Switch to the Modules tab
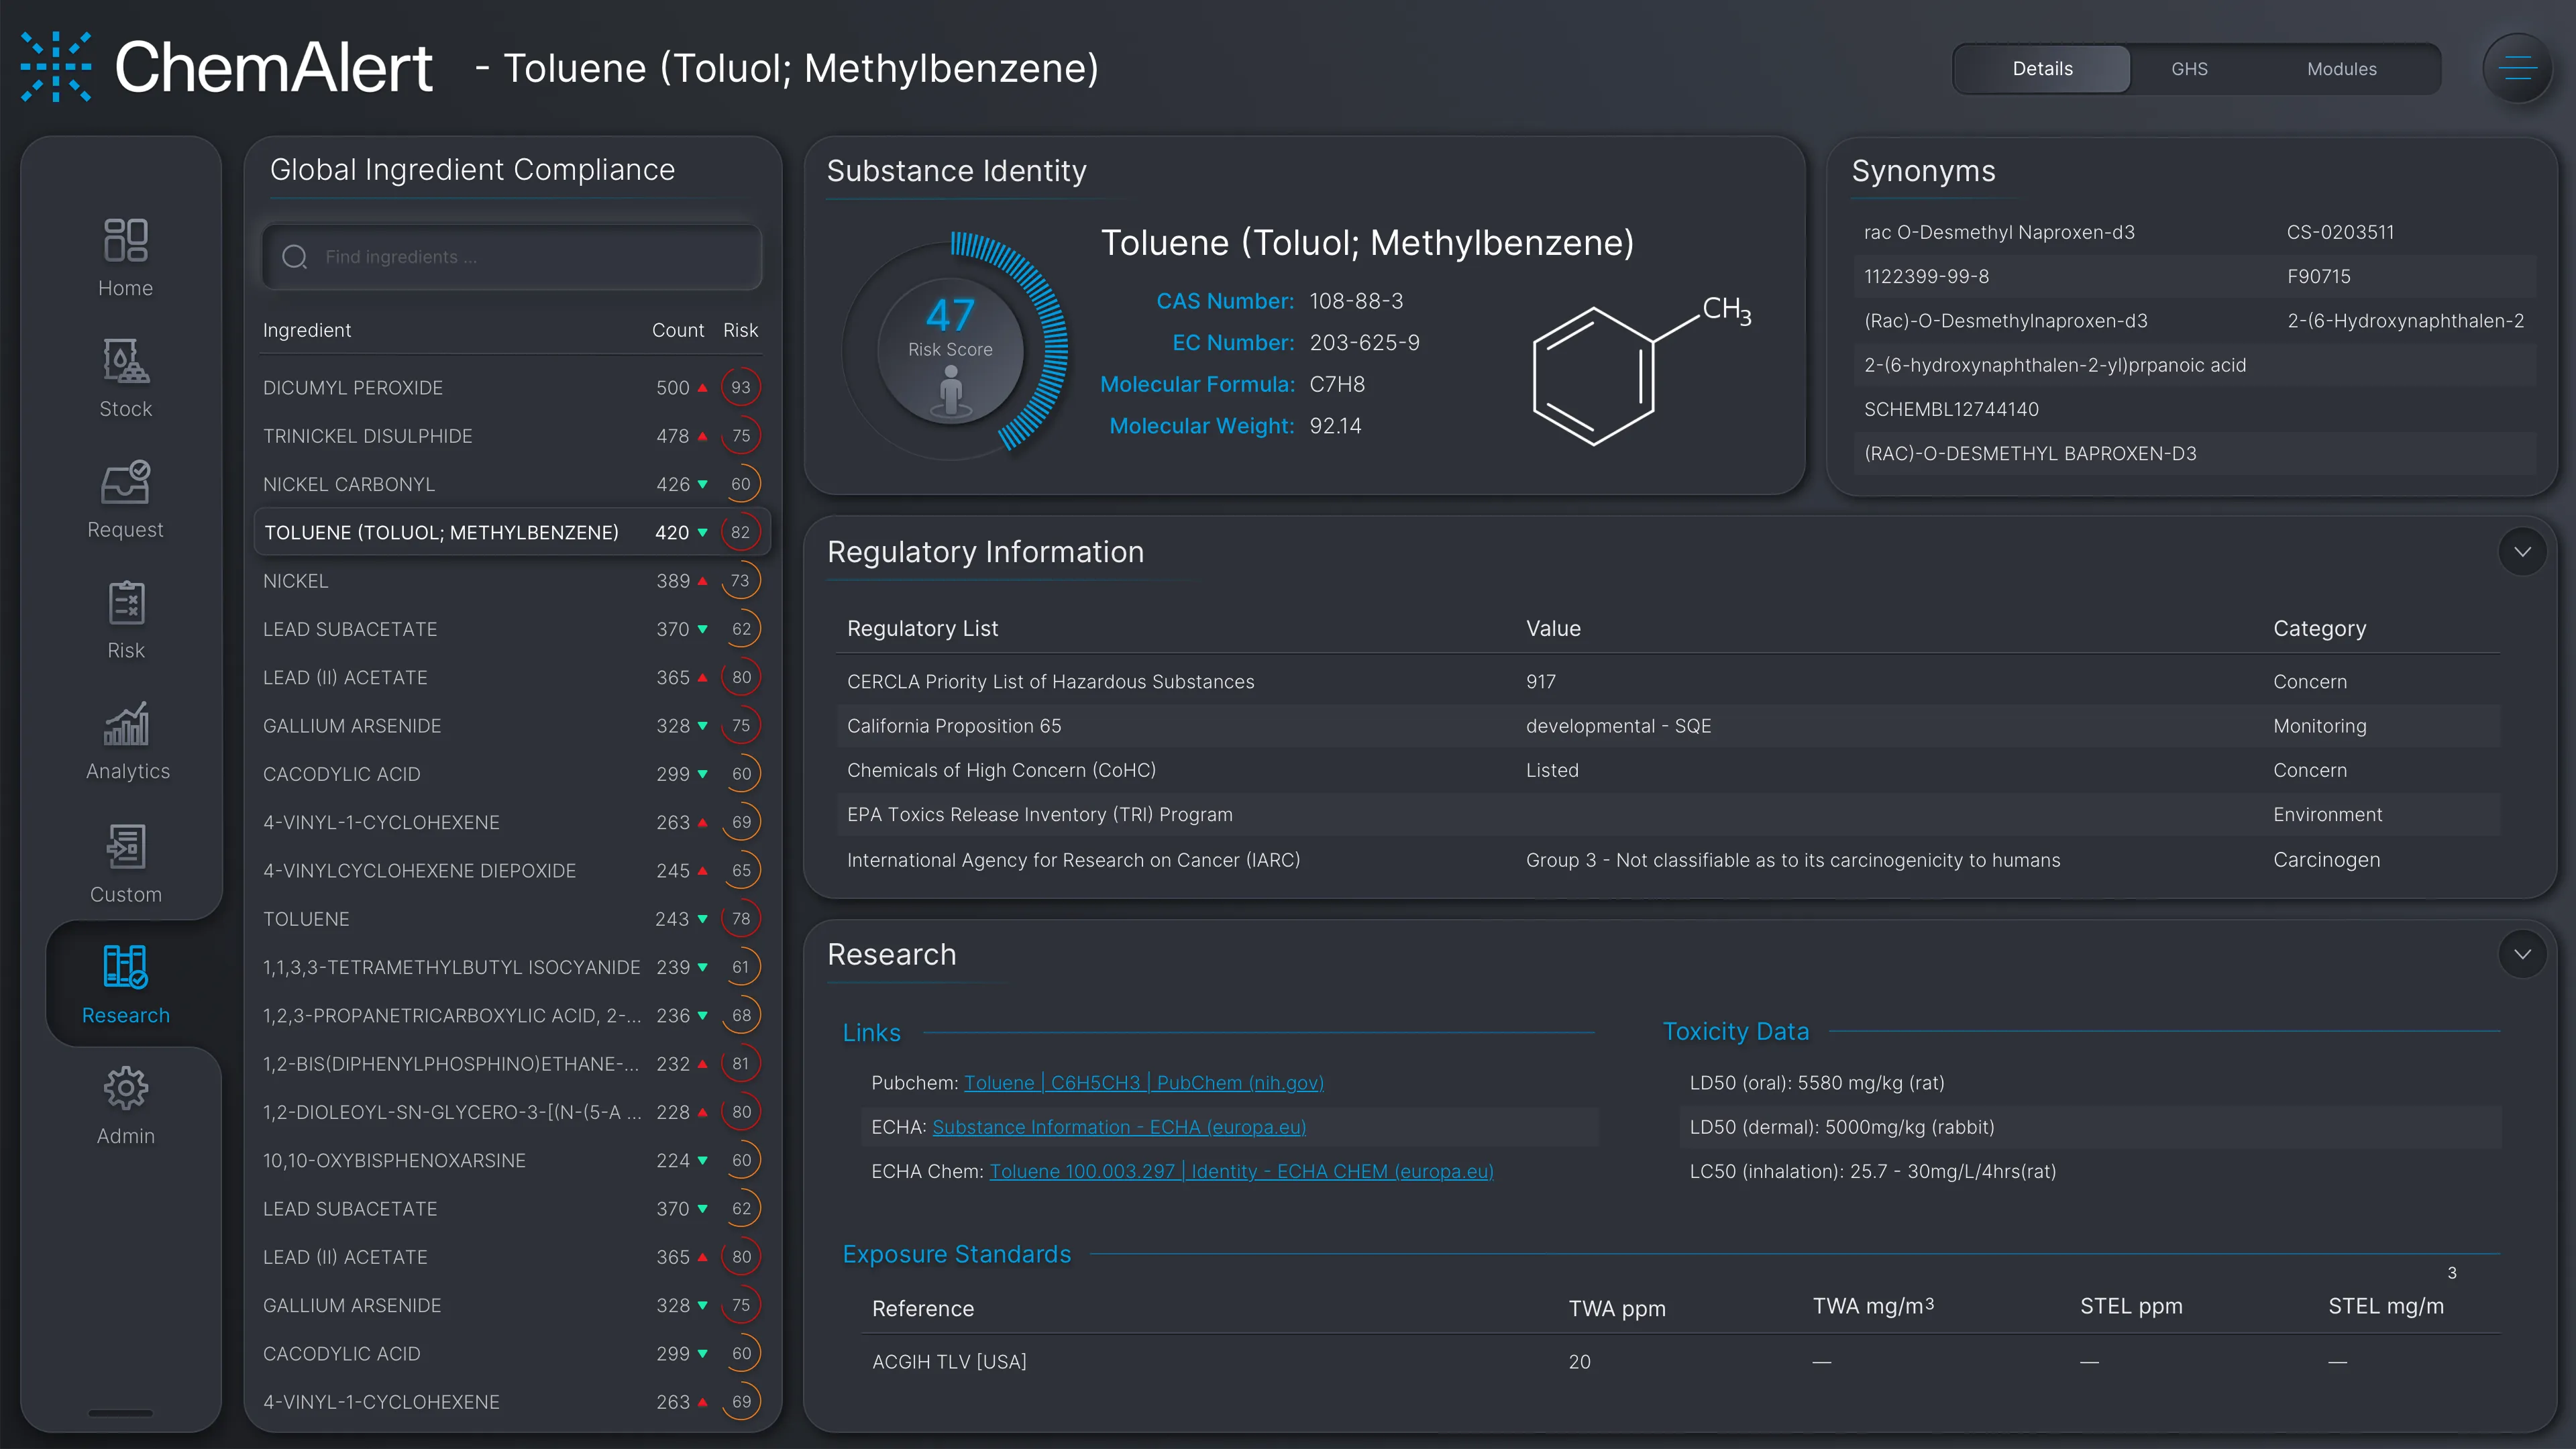This screenshot has width=2576, height=1449. point(2341,69)
